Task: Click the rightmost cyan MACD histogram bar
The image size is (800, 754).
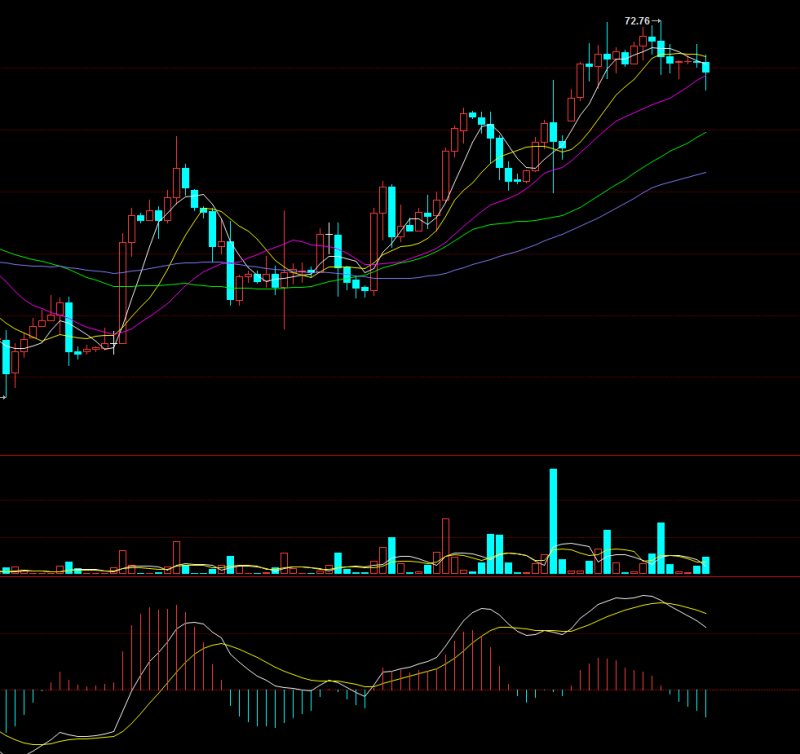Action: point(706,703)
